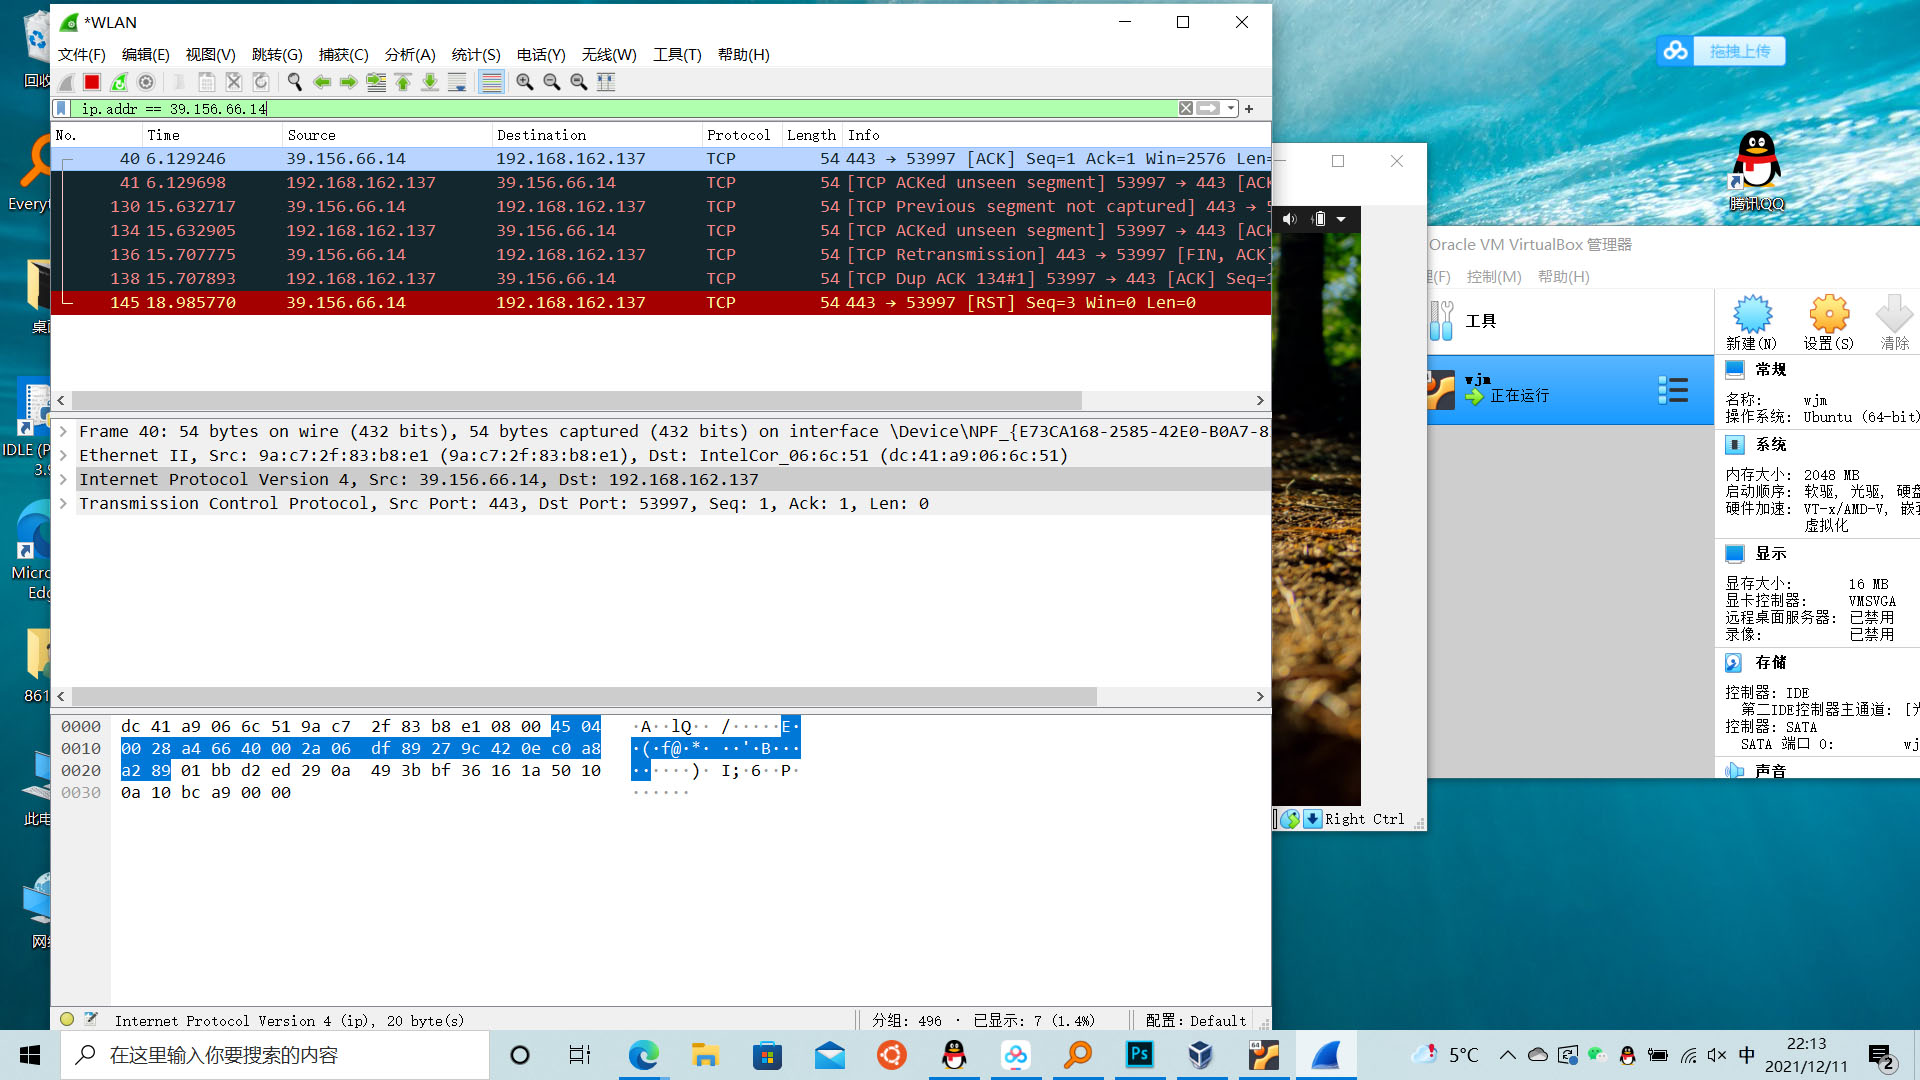Screen dimensions: 1920x1080
Task: Toggle VirtualBox tools list view icon
Action: (1672, 390)
